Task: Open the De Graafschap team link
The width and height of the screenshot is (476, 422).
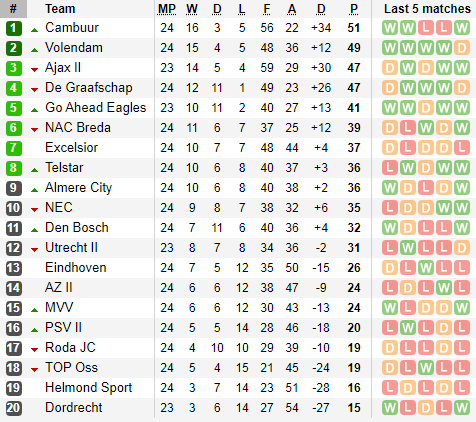Action: tap(89, 88)
